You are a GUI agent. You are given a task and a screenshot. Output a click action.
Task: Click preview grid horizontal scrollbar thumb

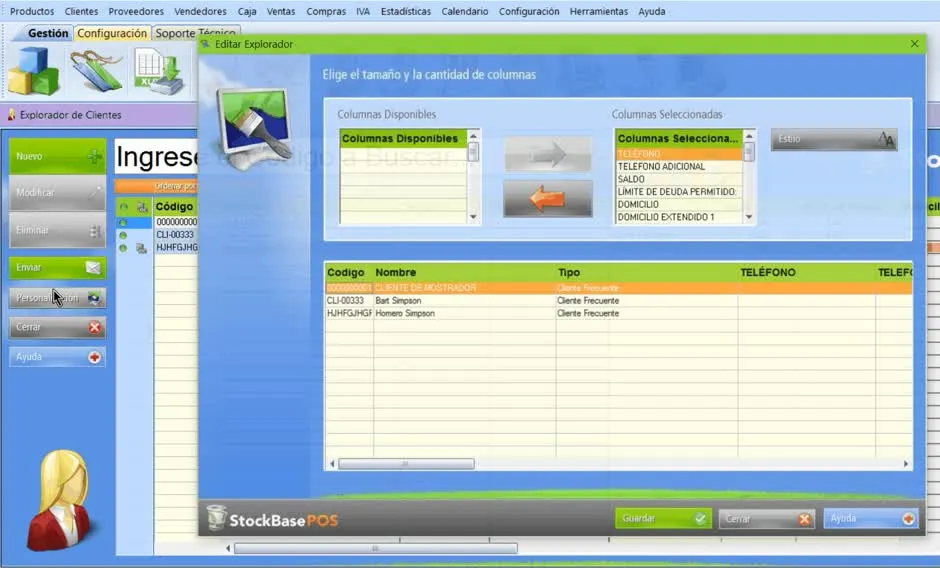[406, 464]
